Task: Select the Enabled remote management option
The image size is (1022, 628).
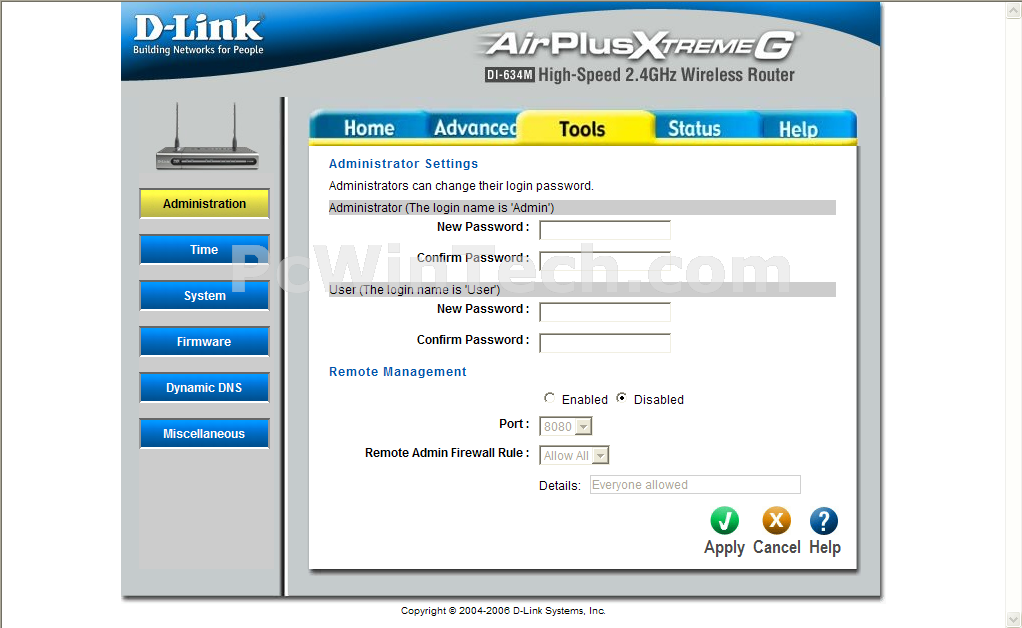Action: point(549,398)
